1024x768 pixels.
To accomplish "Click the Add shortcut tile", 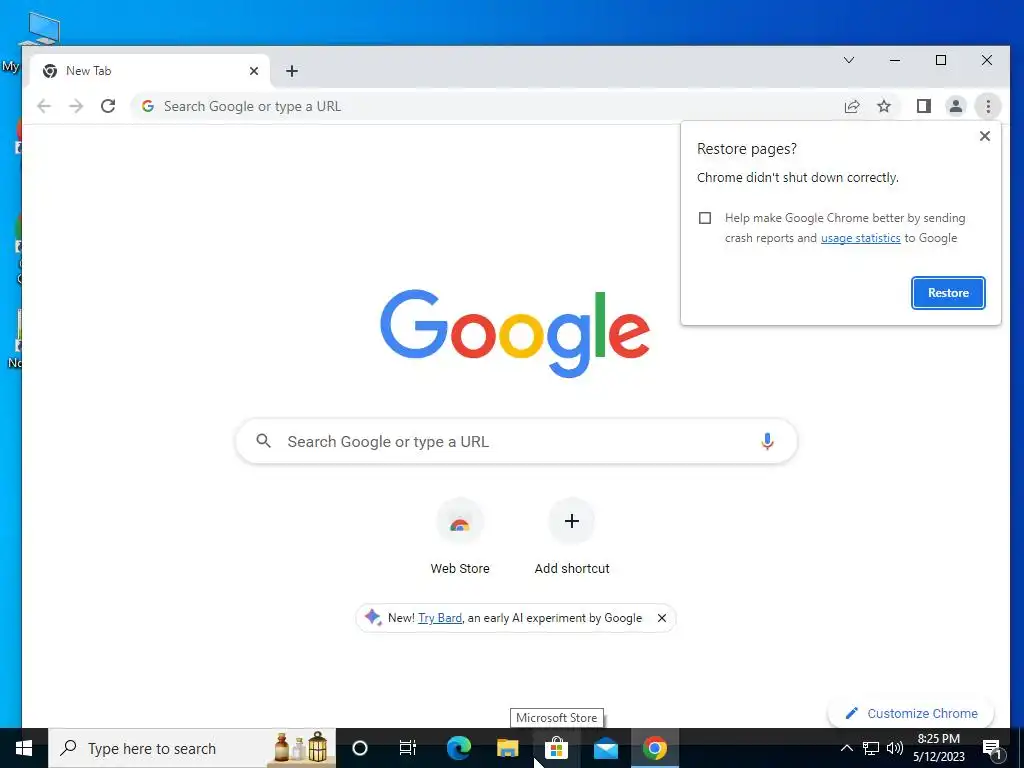I will click(x=572, y=537).
